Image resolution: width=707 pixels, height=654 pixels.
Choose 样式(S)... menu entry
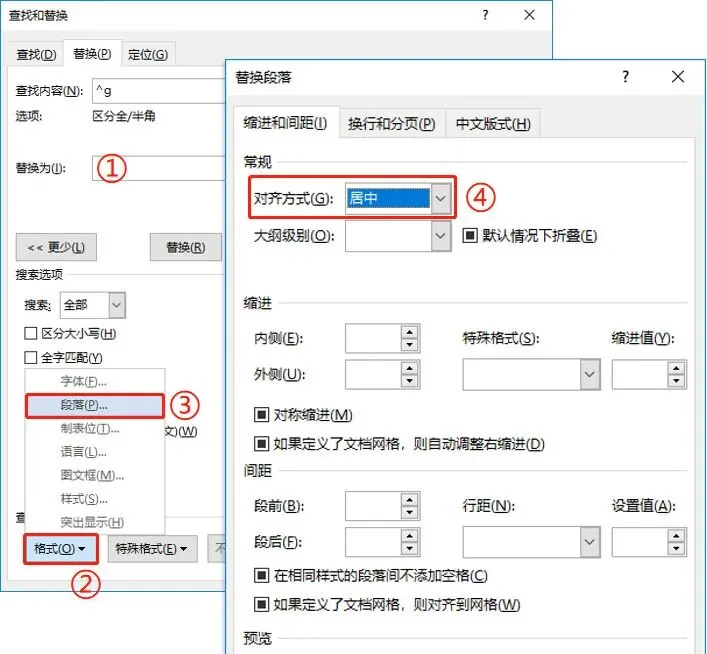pyautogui.click(x=95, y=499)
